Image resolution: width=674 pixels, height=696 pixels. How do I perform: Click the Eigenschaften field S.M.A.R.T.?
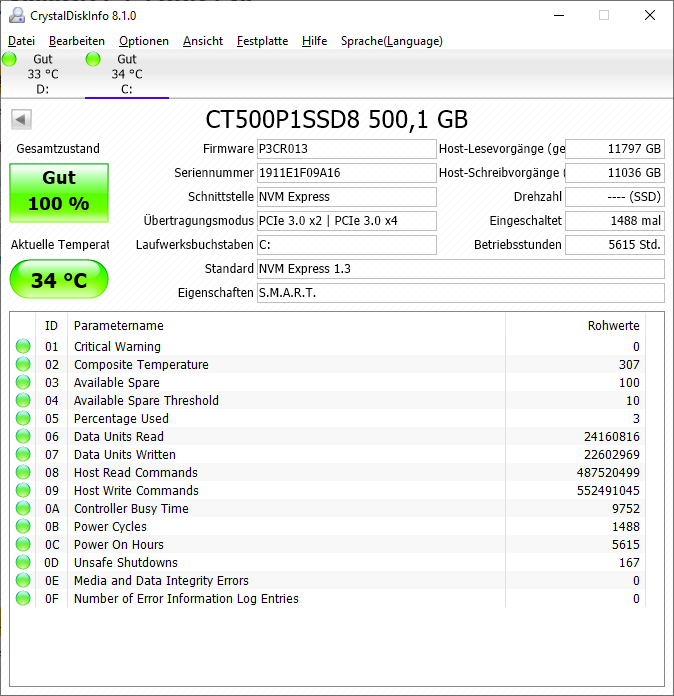click(x=461, y=293)
